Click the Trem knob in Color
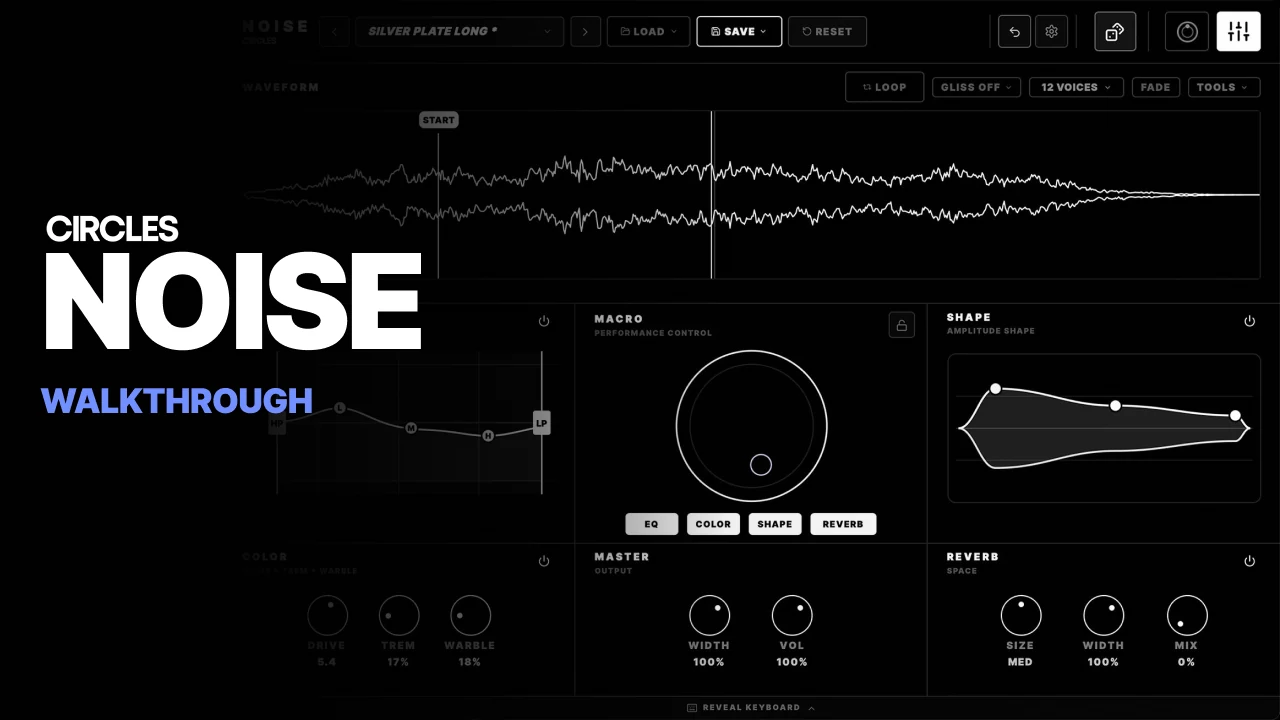Screen dimensions: 1280x720 pyautogui.click(x=399, y=616)
